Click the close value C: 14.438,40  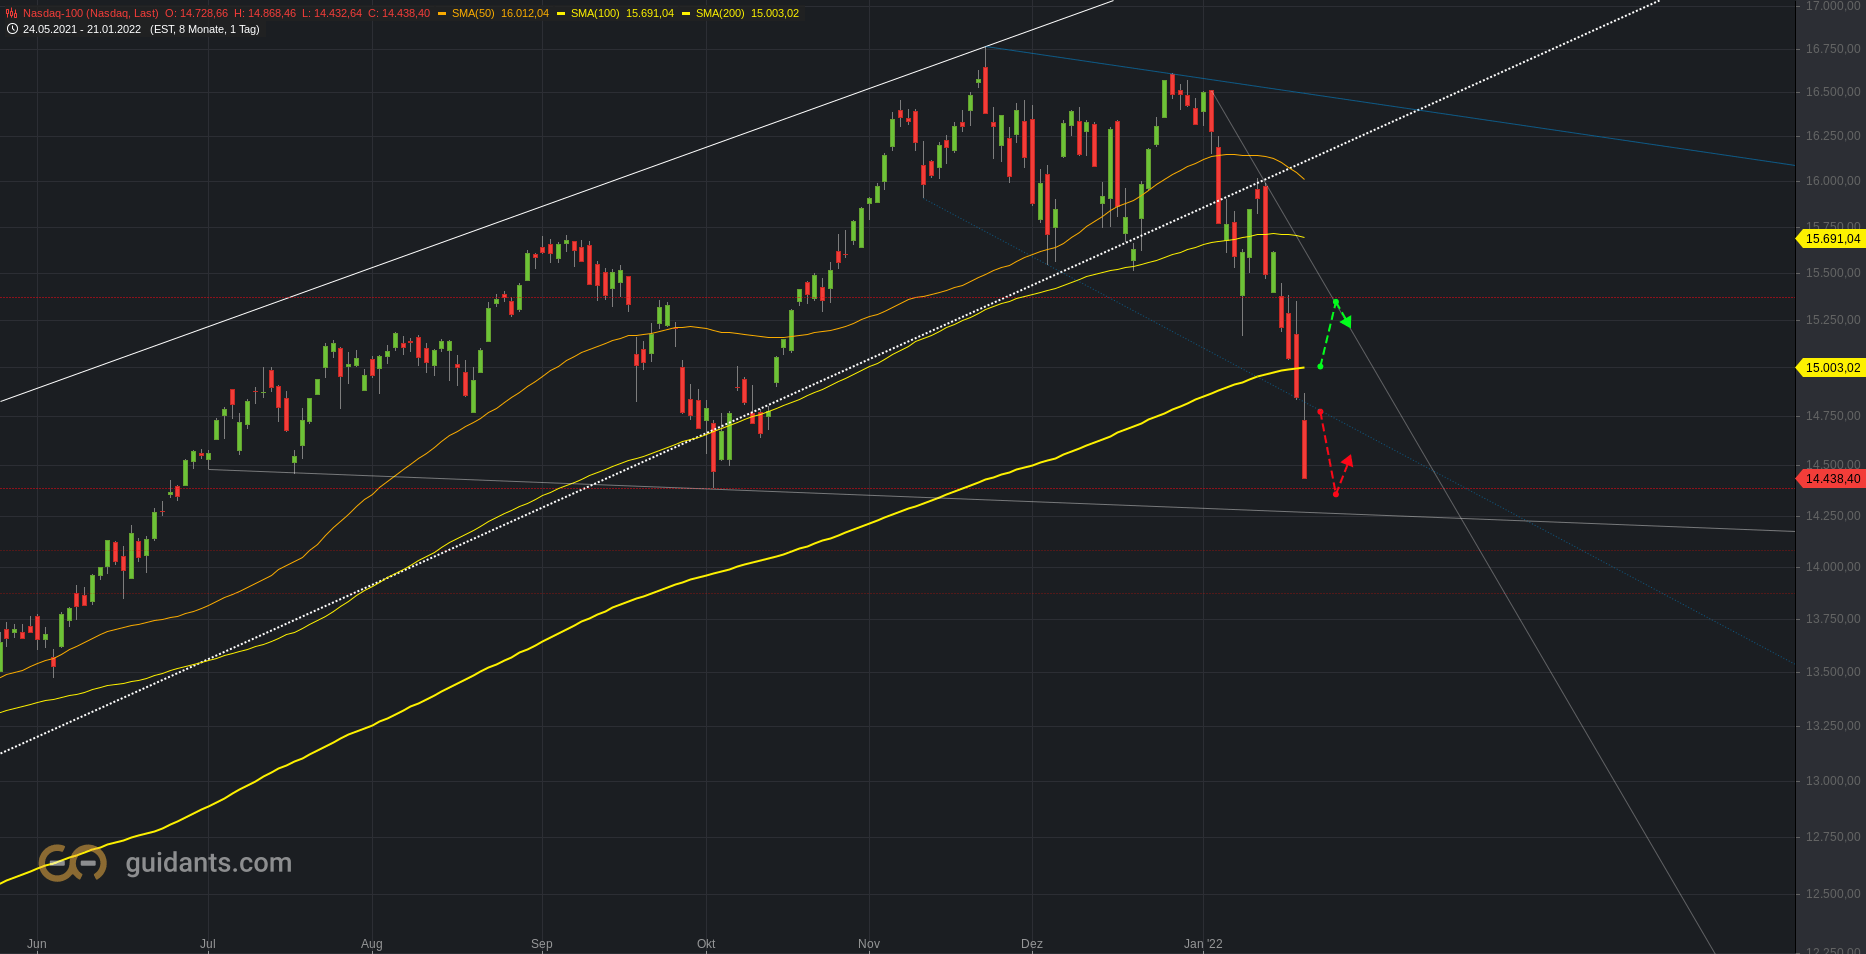tap(399, 13)
